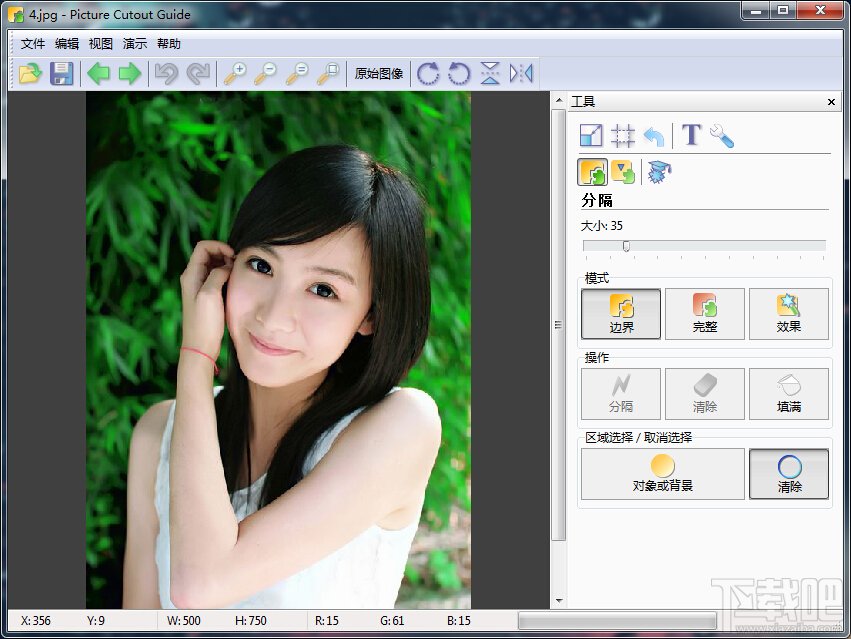Image resolution: width=851 pixels, height=639 pixels.
Task: Open a file with the folder icon
Action: click(x=30, y=73)
